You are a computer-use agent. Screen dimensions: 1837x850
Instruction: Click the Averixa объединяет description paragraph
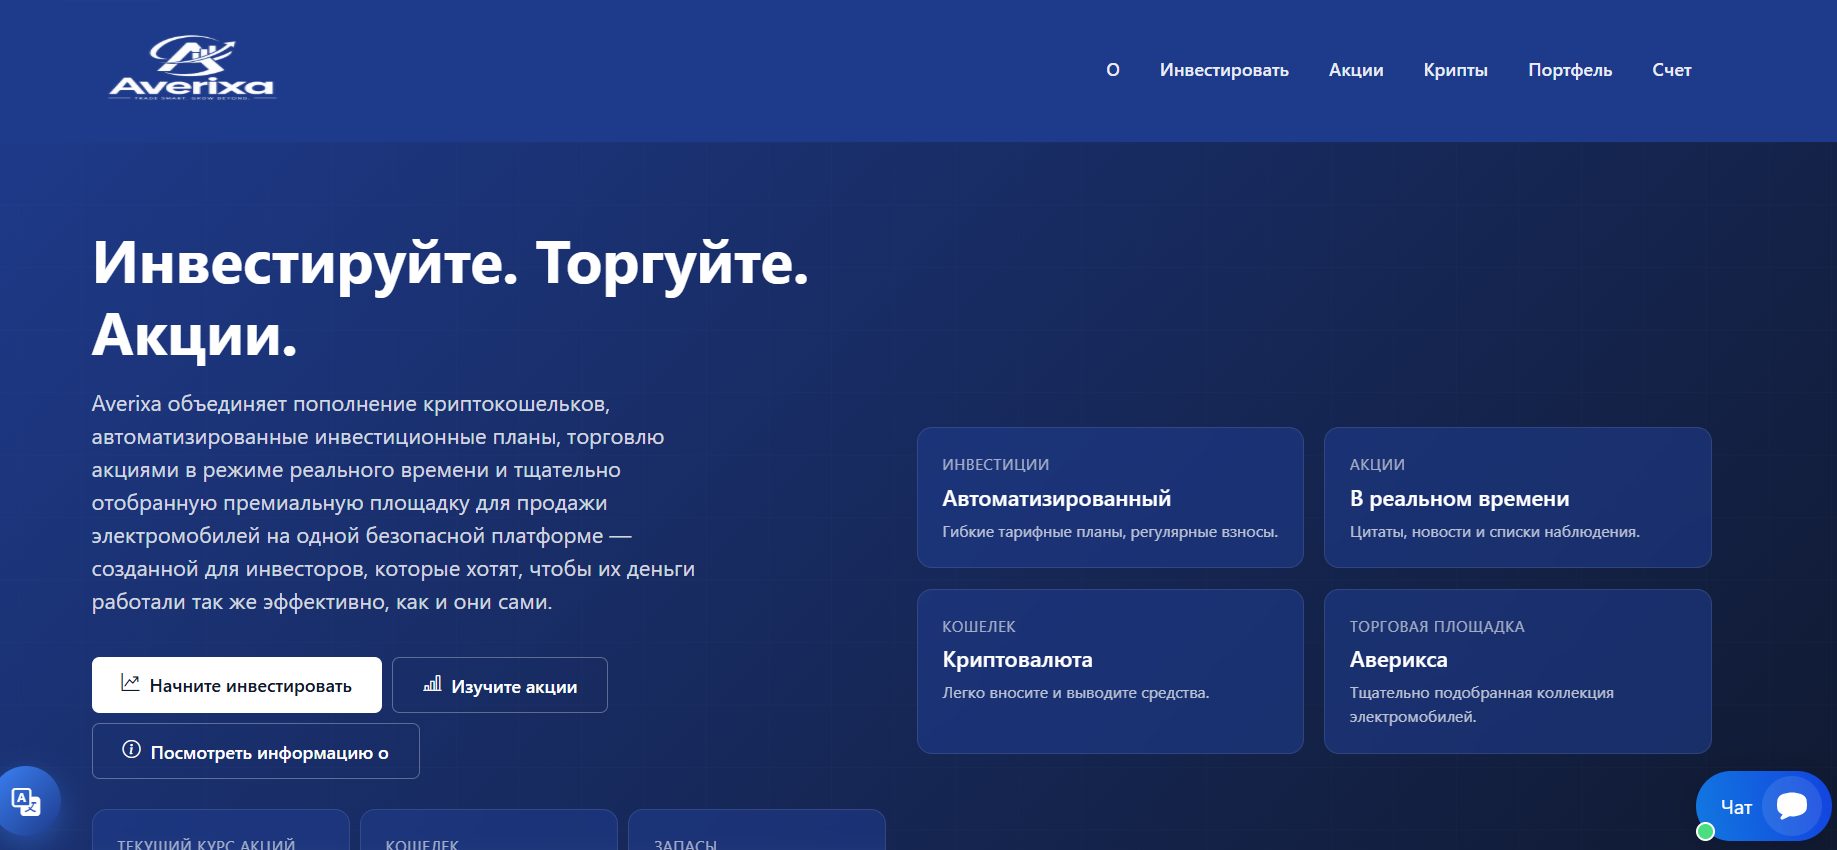tap(393, 503)
